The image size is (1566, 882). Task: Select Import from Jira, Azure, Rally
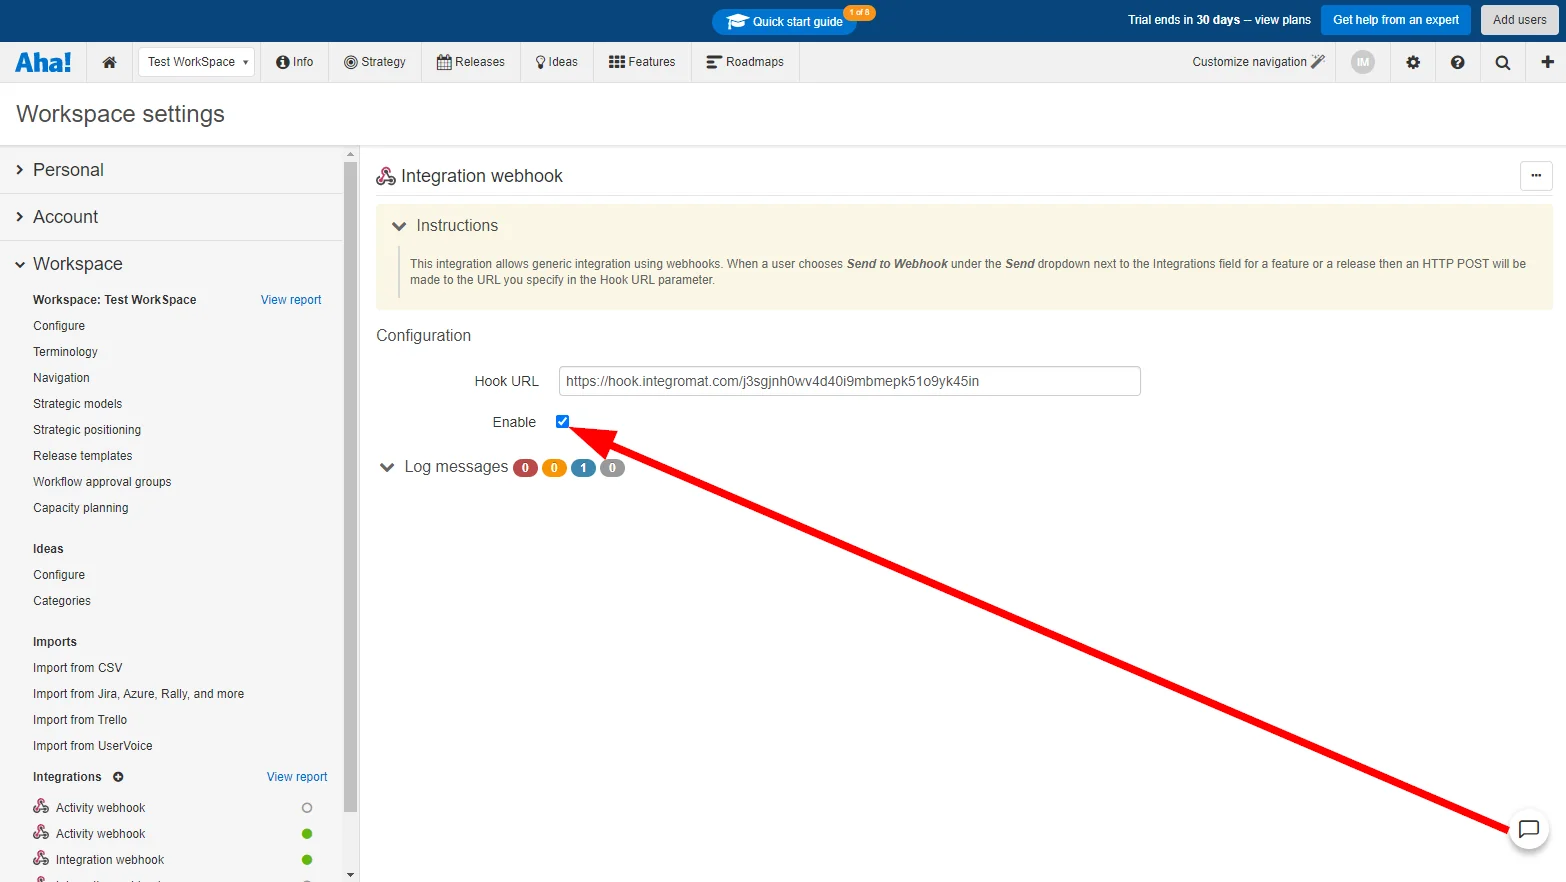point(138,694)
